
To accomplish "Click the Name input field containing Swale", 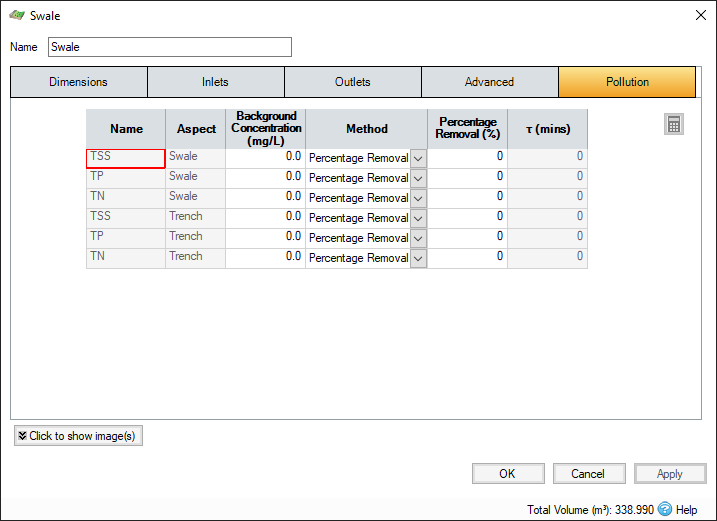I will (170, 47).
